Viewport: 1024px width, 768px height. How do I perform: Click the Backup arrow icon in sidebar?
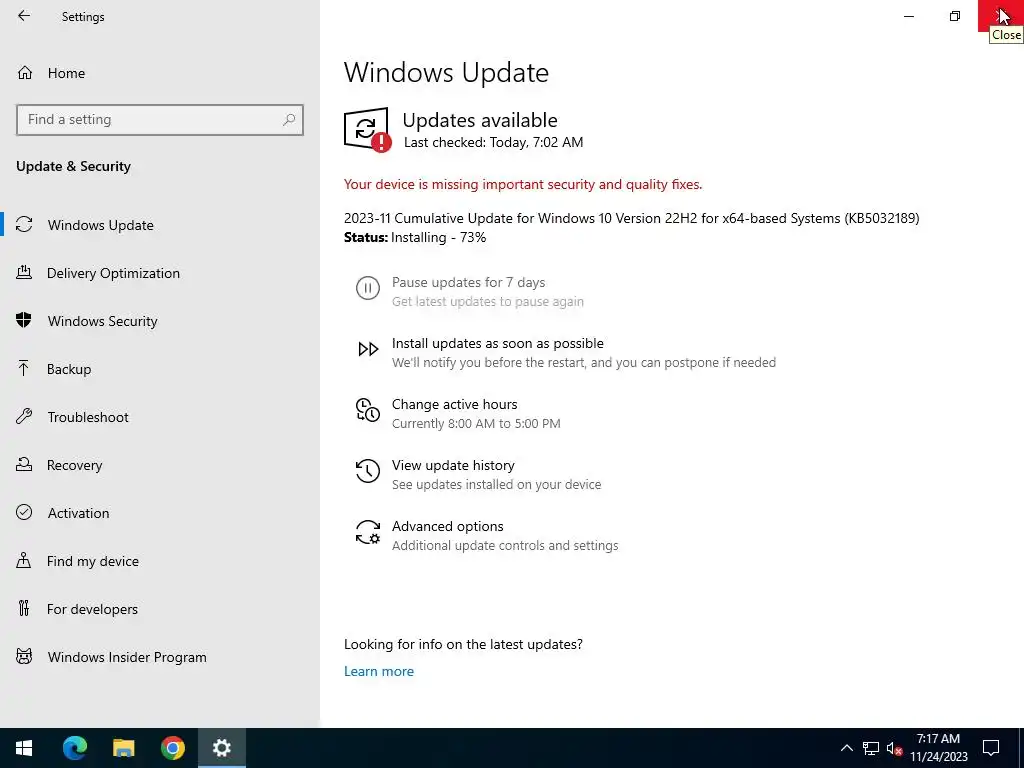(24, 369)
